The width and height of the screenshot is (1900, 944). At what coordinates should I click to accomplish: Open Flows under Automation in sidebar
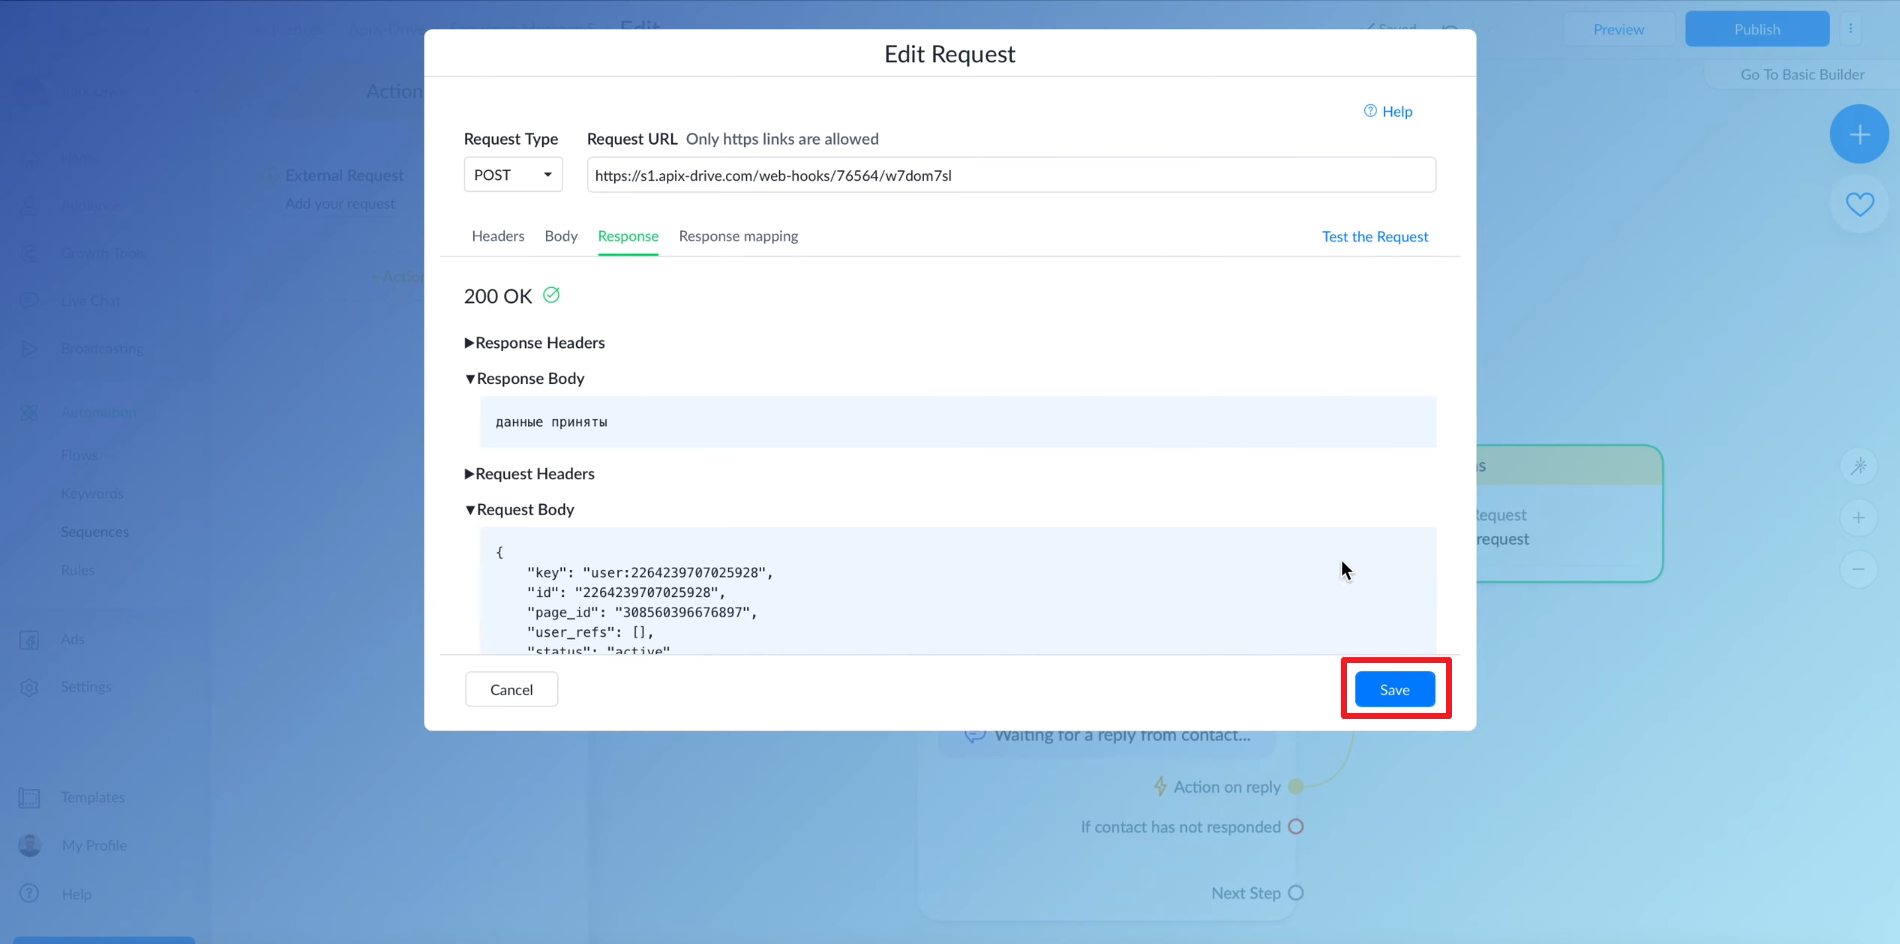coord(79,455)
